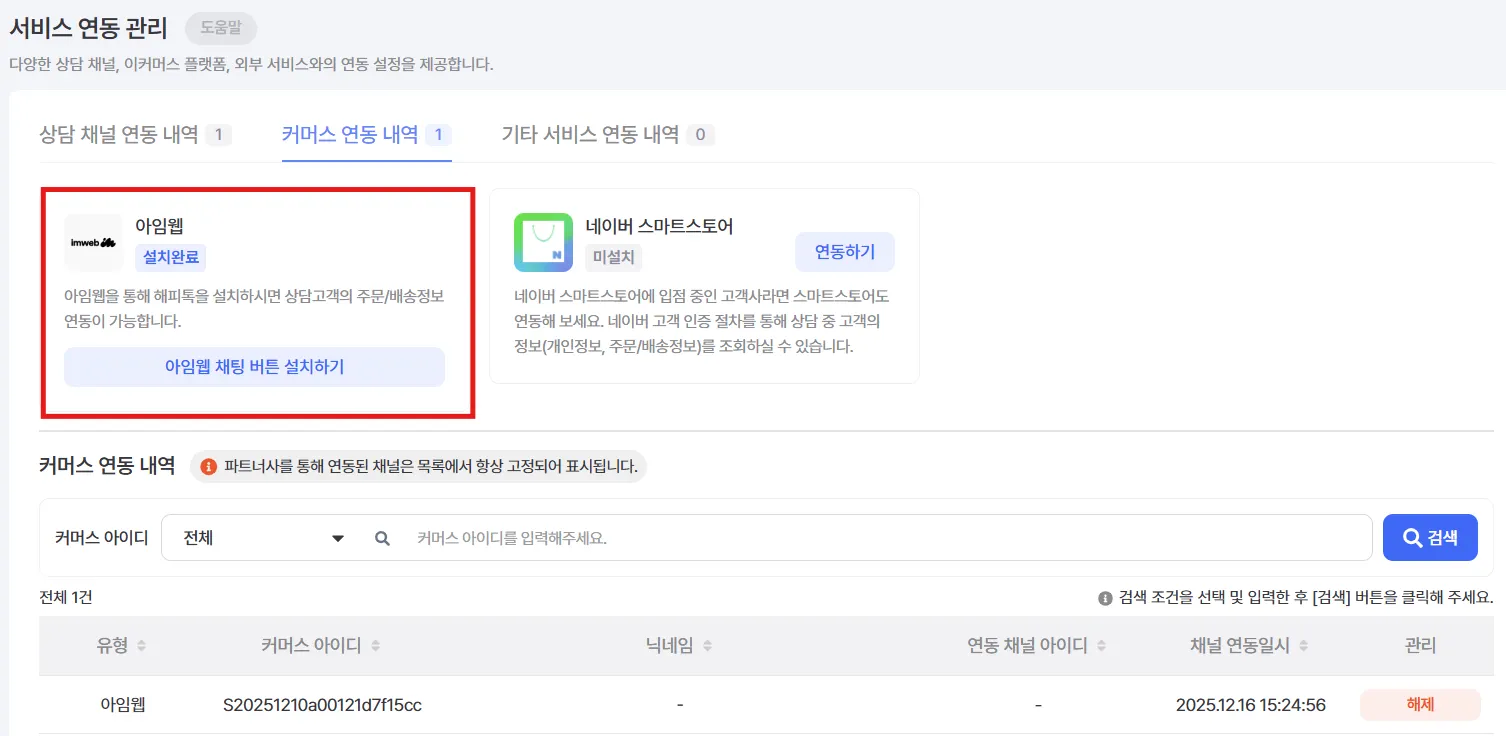Screen dimensions: 1506x736
Task: Click the 네이버 스마트스토어 card title
Action: [660, 226]
